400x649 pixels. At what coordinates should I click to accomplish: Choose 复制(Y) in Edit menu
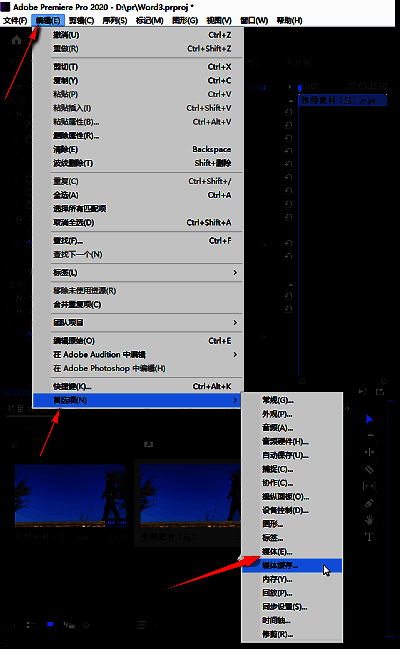coord(138,81)
